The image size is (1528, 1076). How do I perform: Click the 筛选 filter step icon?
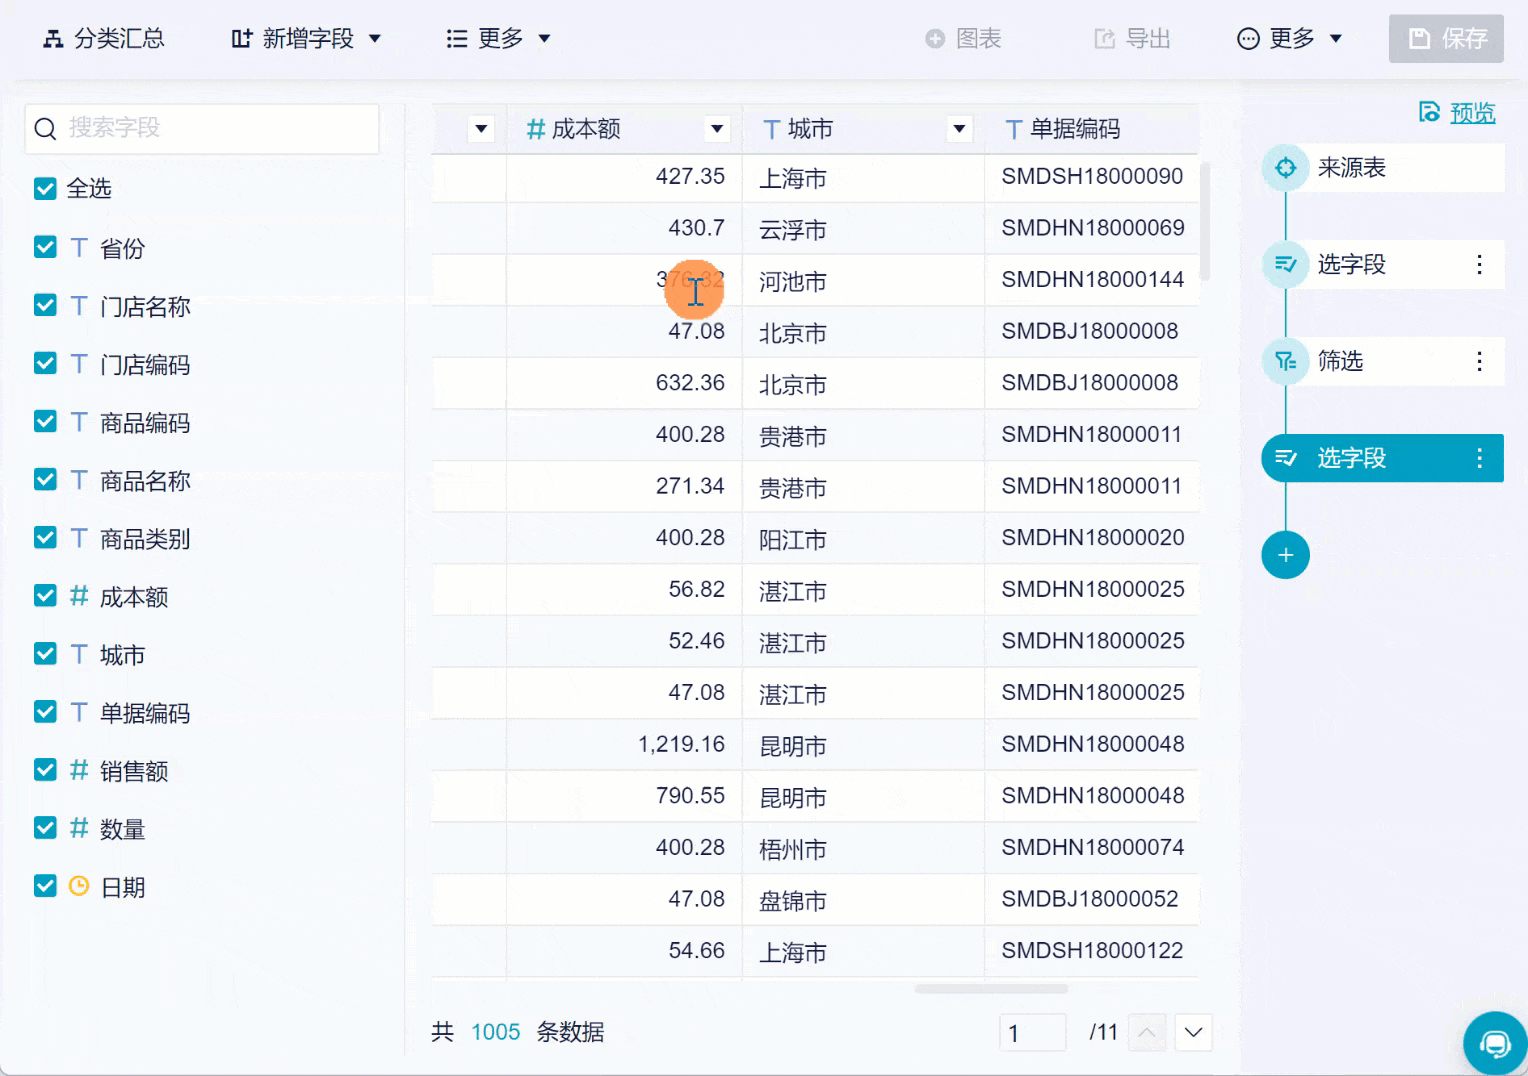click(1285, 361)
